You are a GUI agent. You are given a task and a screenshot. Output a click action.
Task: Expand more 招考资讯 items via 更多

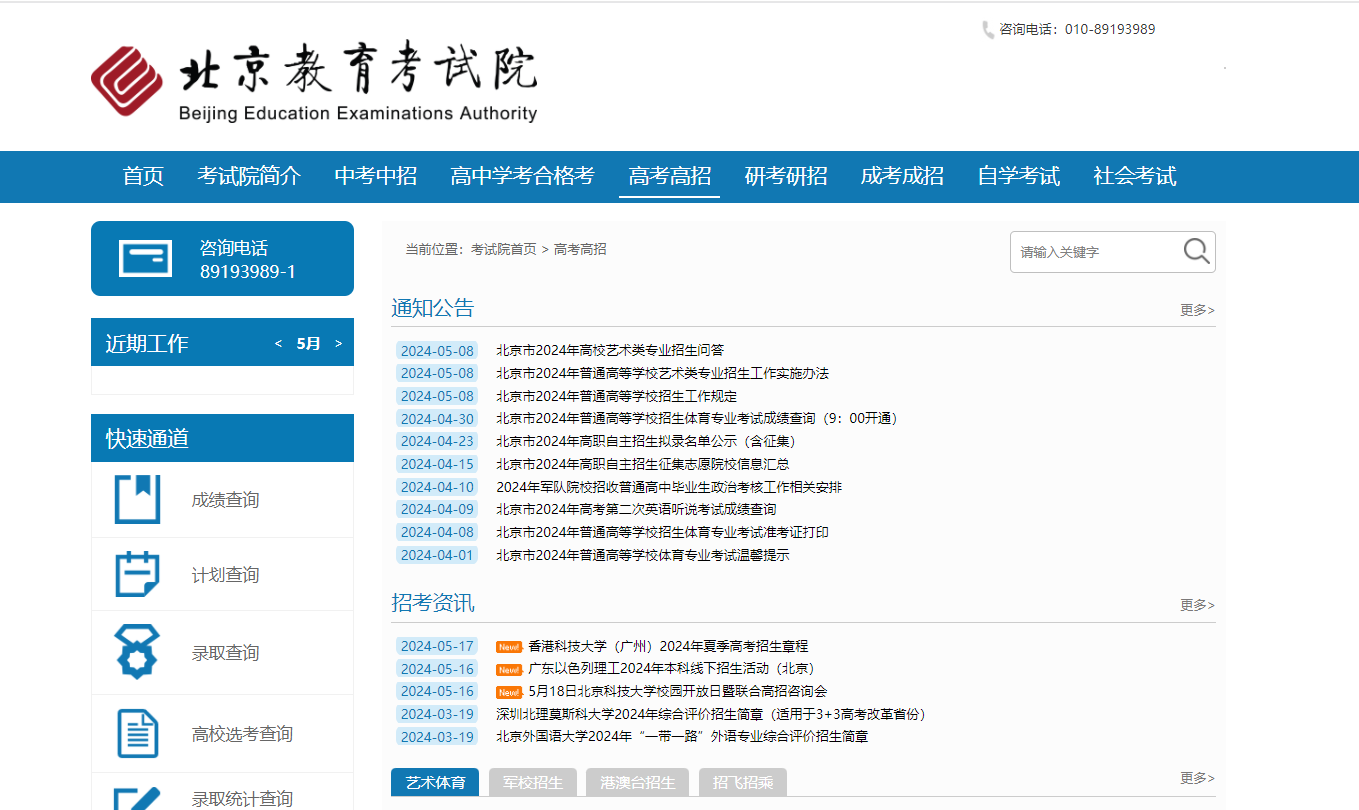pyautogui.click(x=1196, y=605)
